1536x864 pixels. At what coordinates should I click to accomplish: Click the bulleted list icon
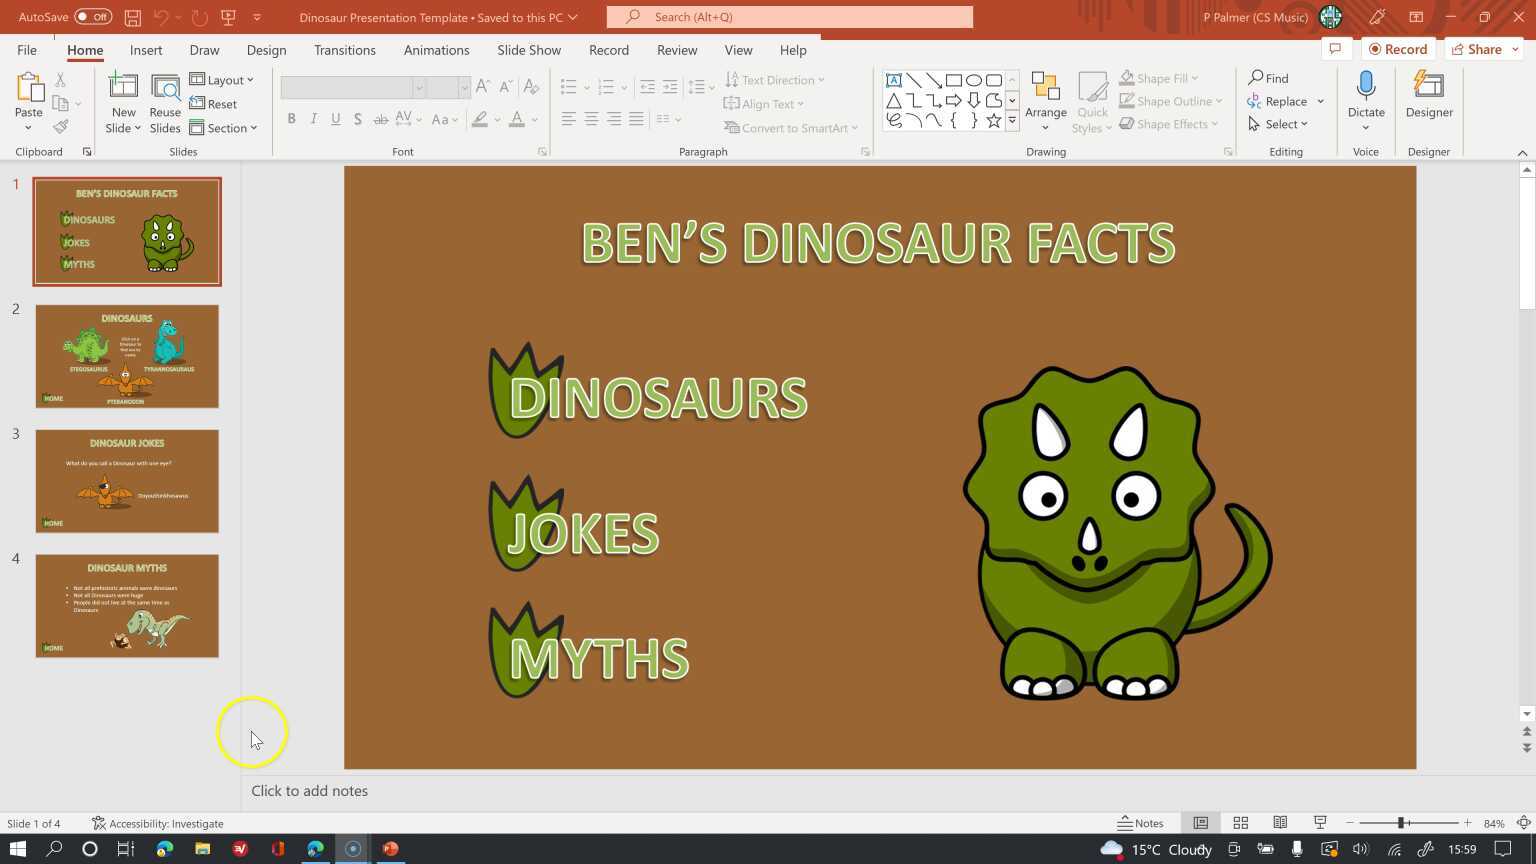568,86
